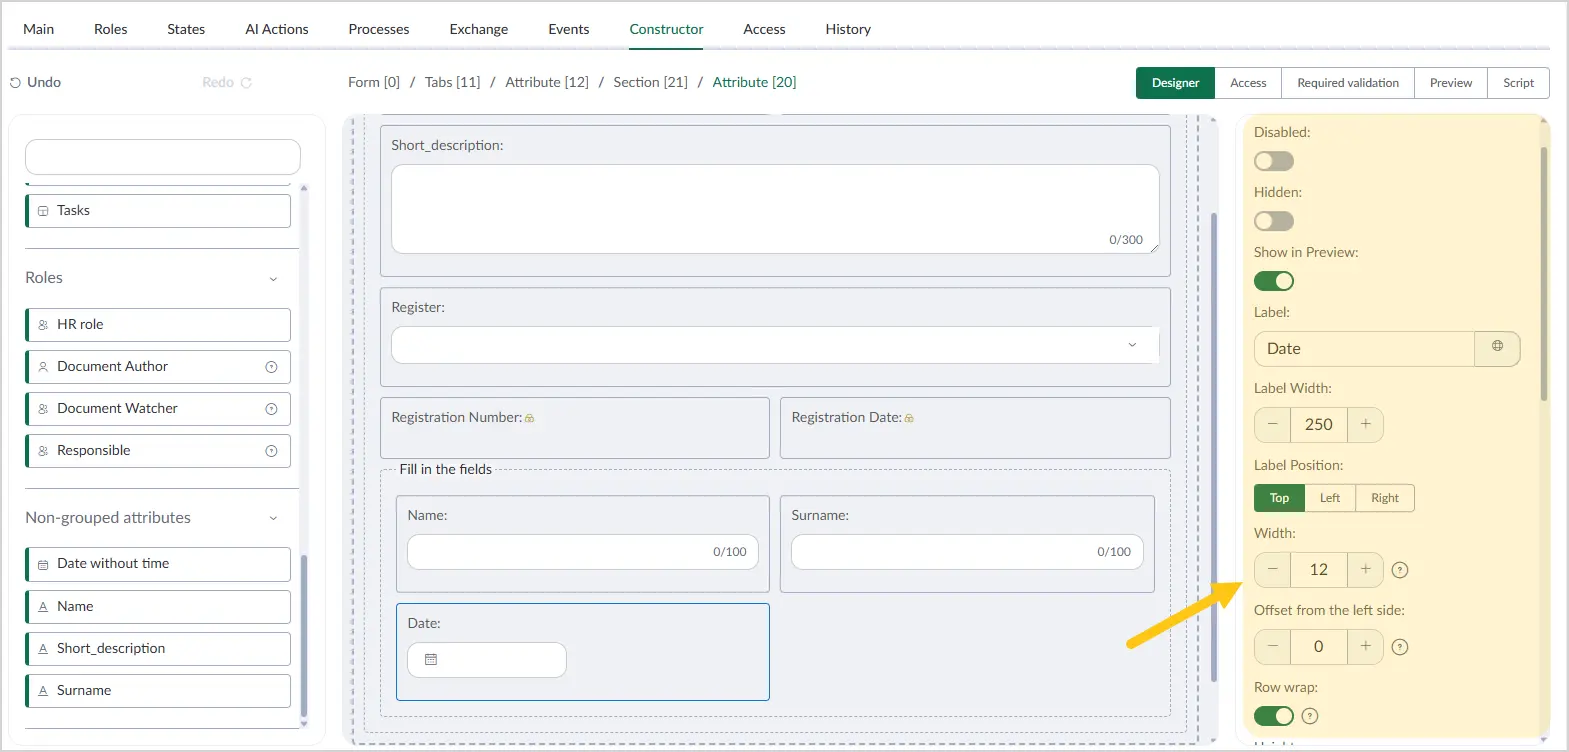Click calendar icon on Date without time
Image resolution: width=1569 pixels, height=752 pixels.
coord(43,565)
